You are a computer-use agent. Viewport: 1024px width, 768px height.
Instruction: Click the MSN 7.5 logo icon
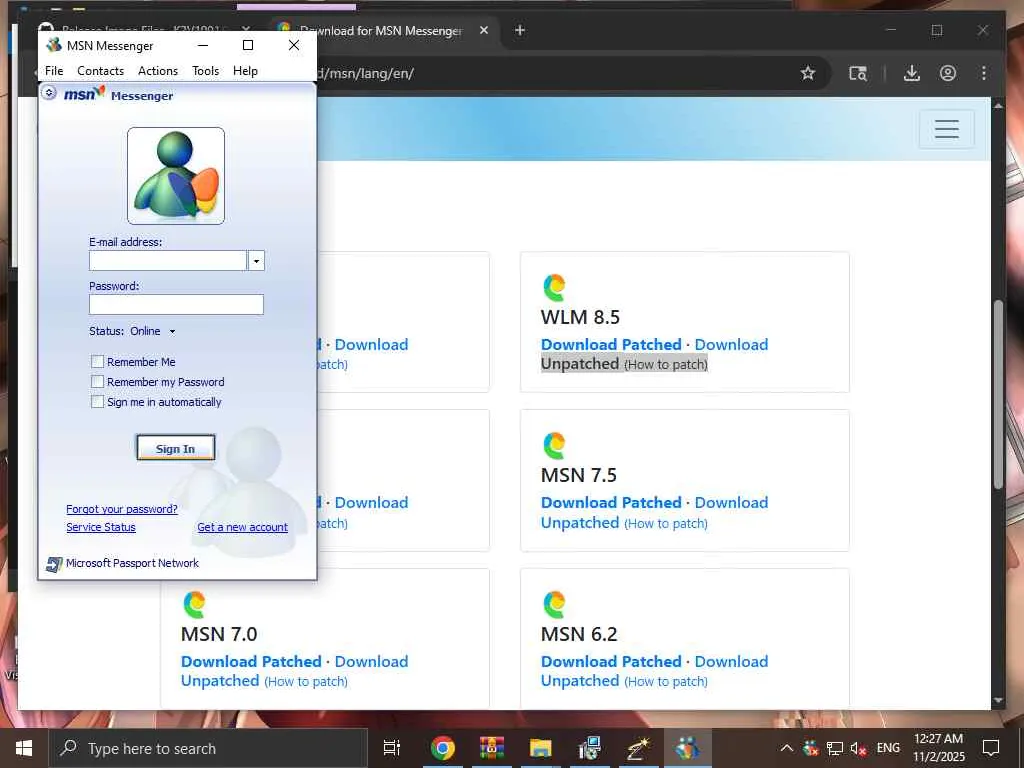pyautogui.click(x=554, y=446)
